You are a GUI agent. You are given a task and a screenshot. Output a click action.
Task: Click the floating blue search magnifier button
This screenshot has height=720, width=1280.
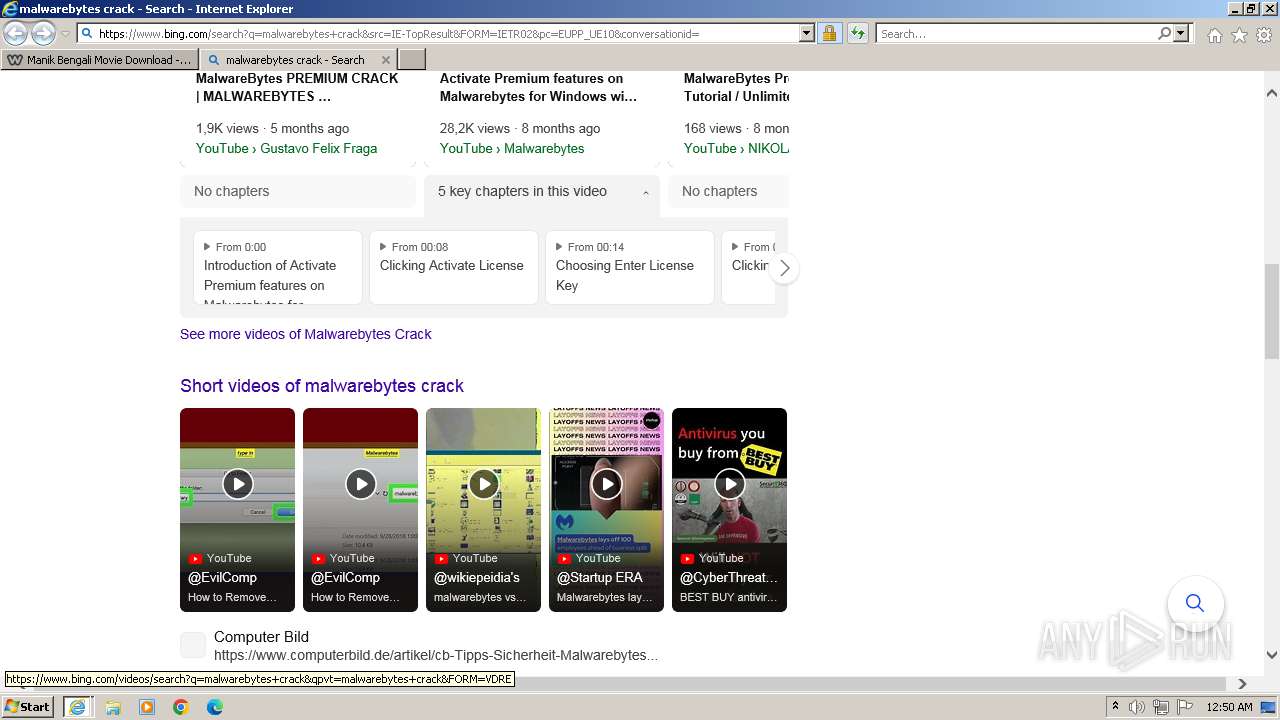[x=1195, y=603]
